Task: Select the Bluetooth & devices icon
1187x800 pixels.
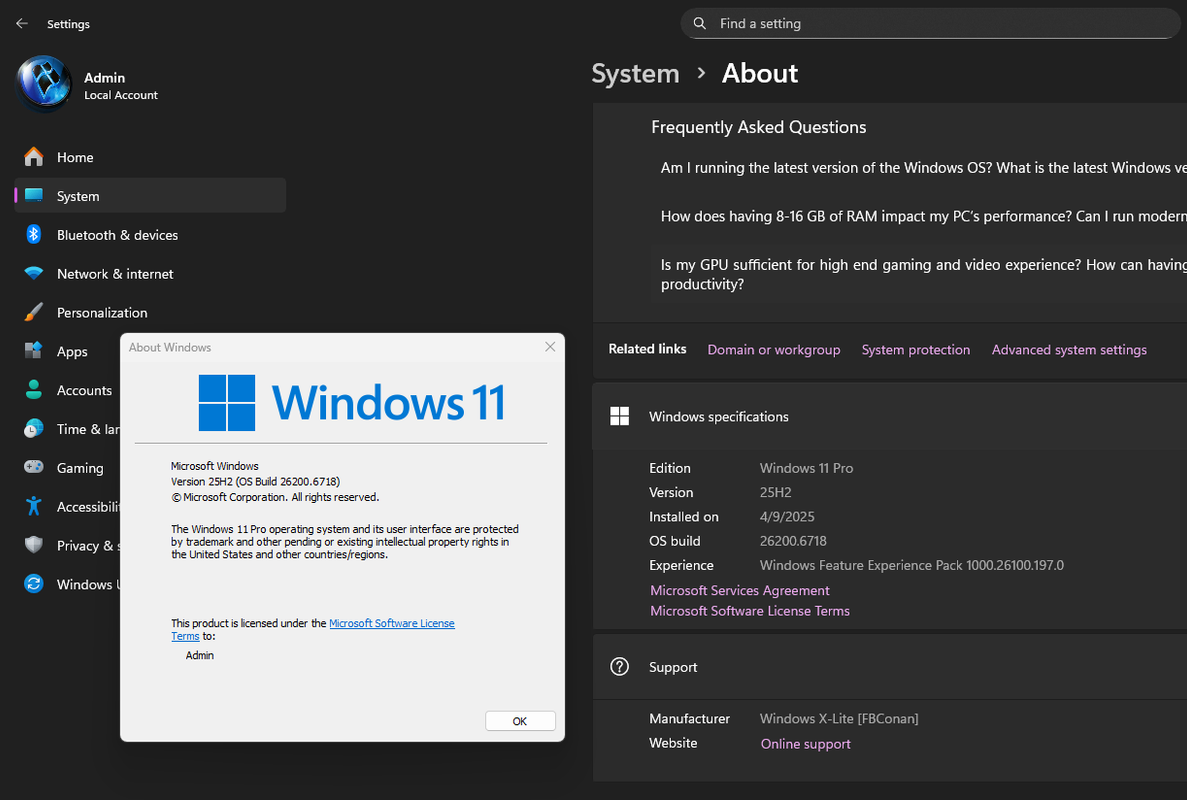Action: coord(33,235)
